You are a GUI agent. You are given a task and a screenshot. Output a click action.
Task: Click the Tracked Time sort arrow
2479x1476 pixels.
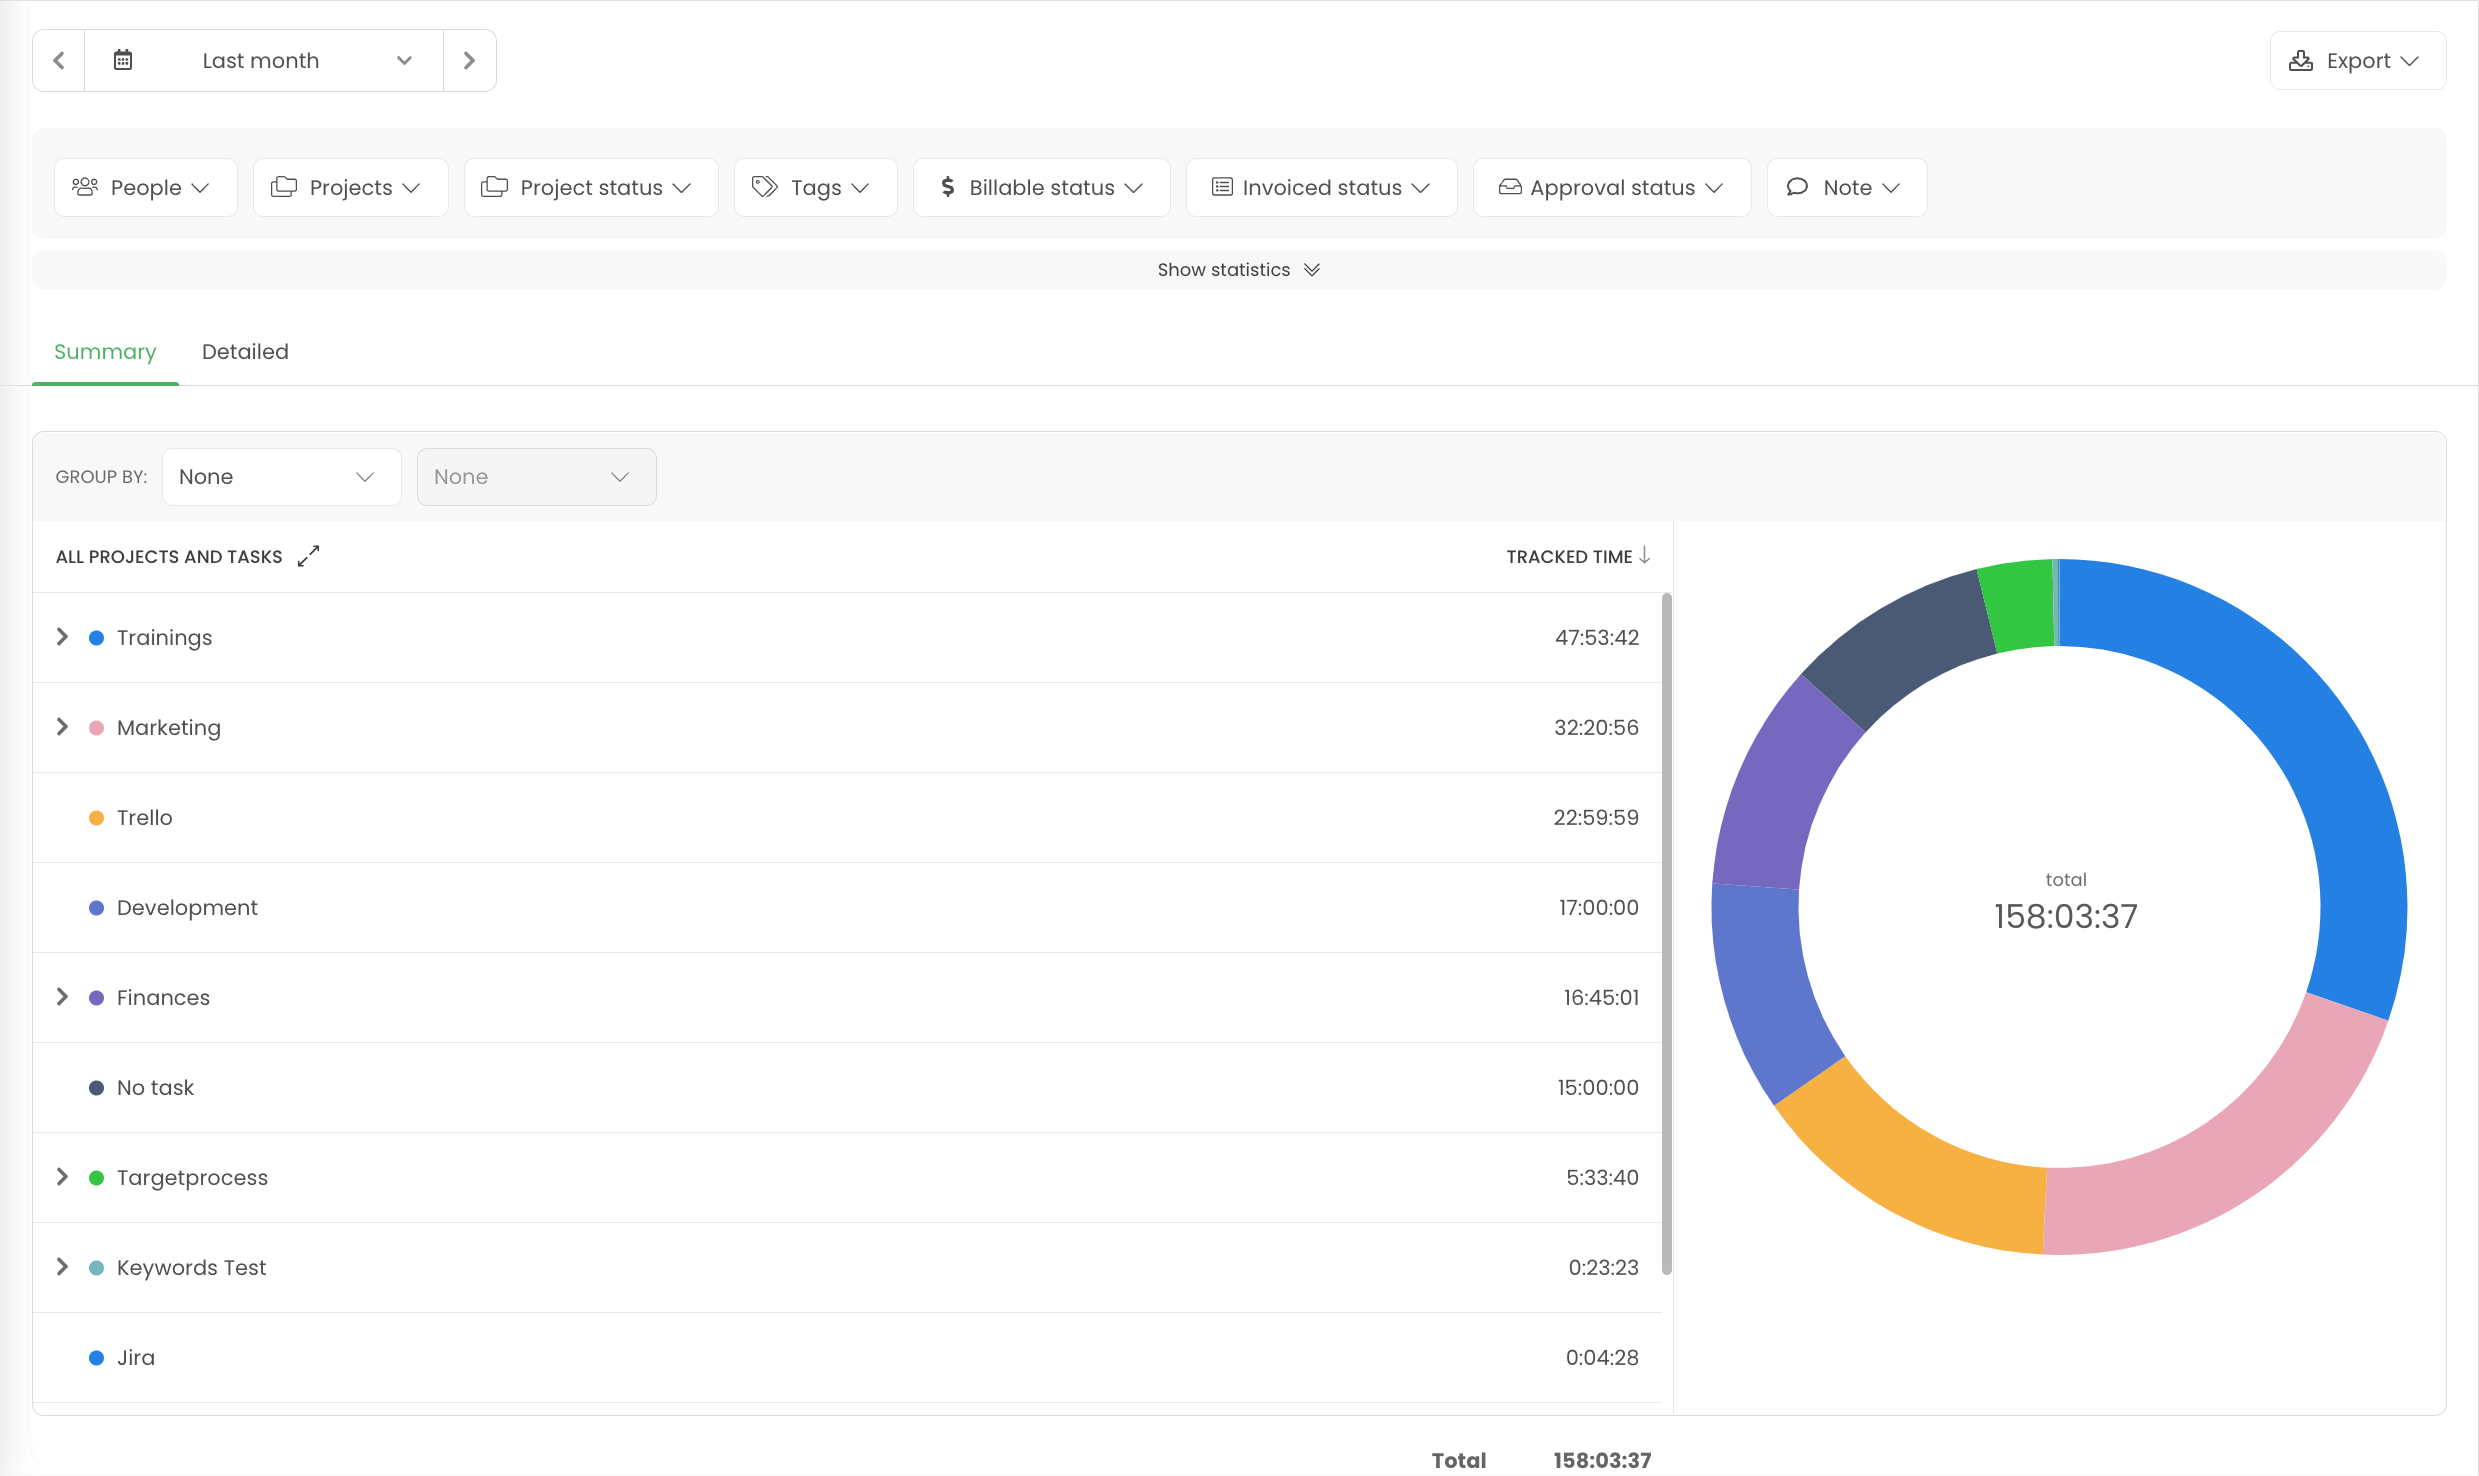tap(1644, 556)
